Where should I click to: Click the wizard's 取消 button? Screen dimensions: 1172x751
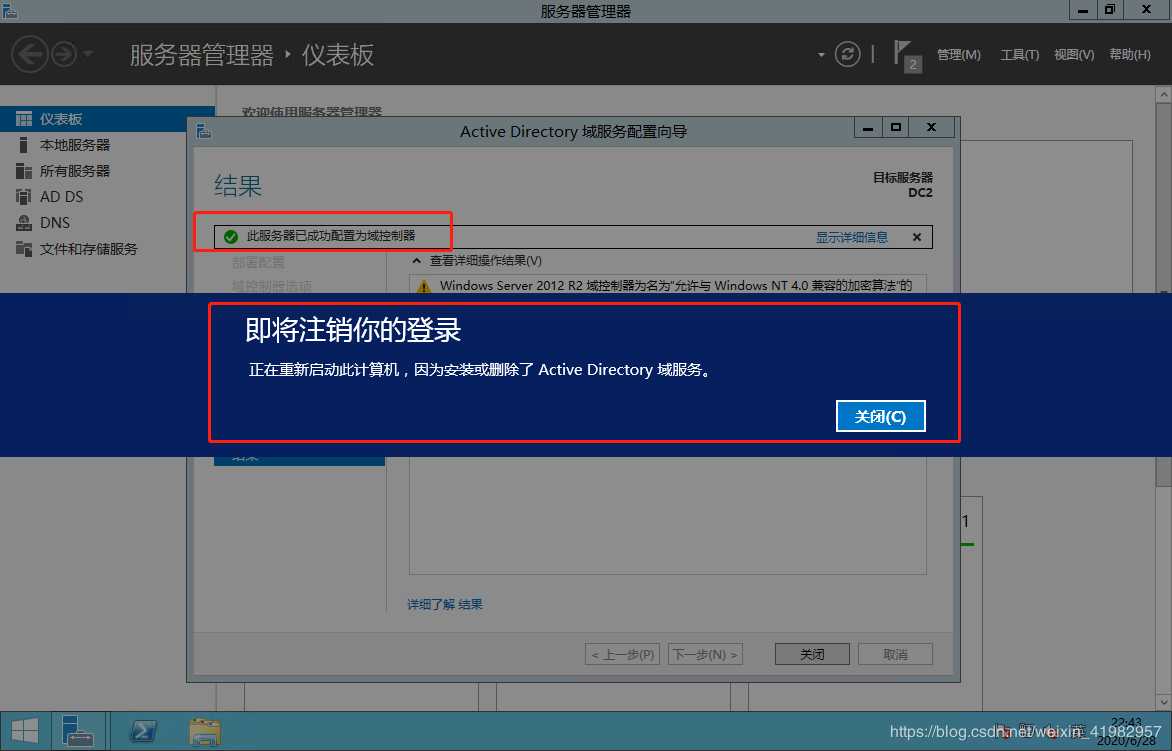point(895,655)
